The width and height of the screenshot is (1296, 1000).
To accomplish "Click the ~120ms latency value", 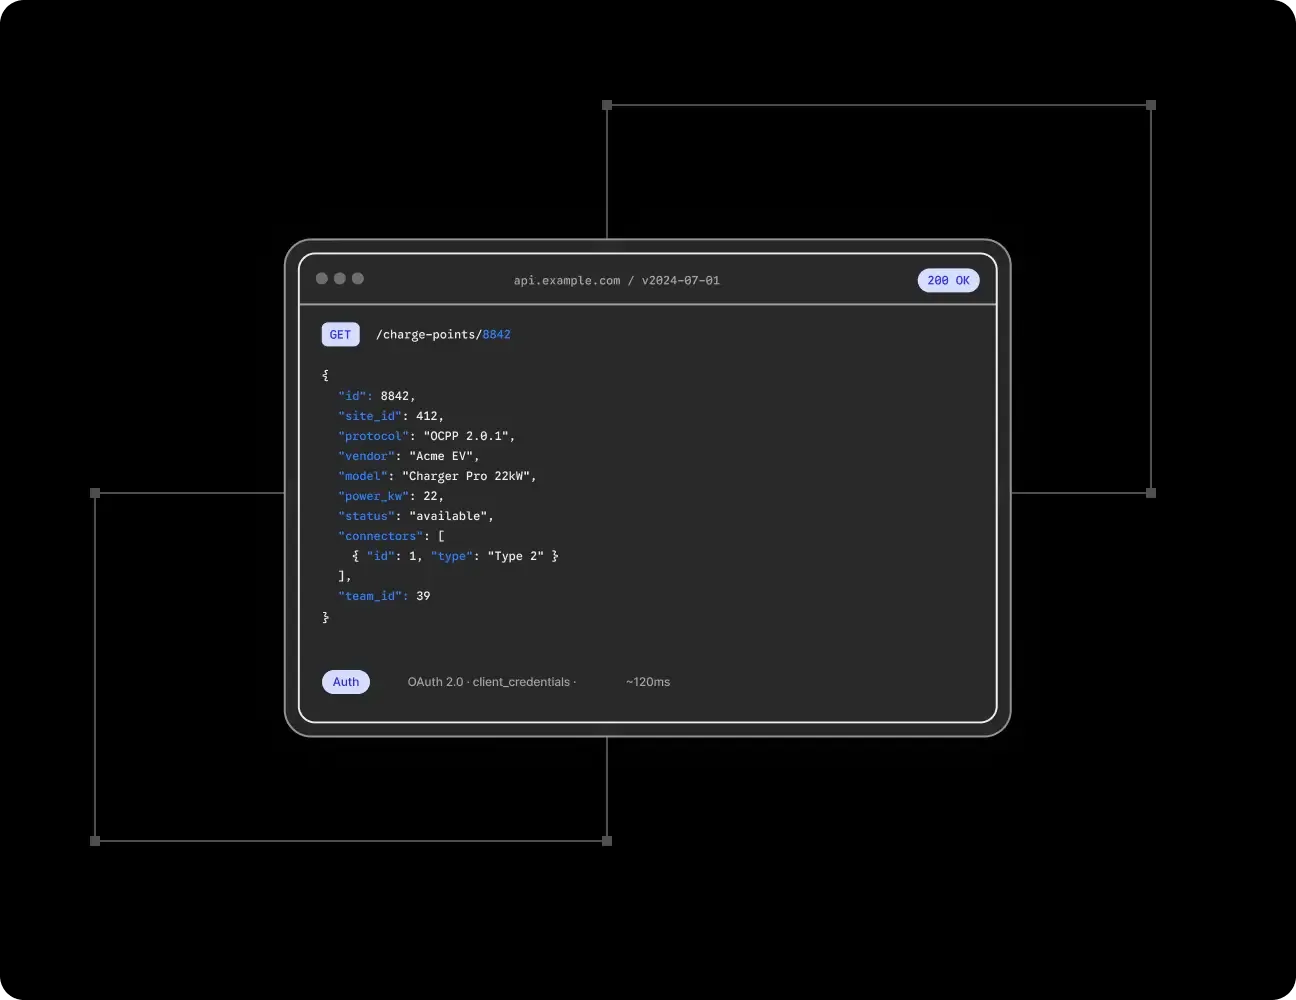I will [x=648, y=682].
